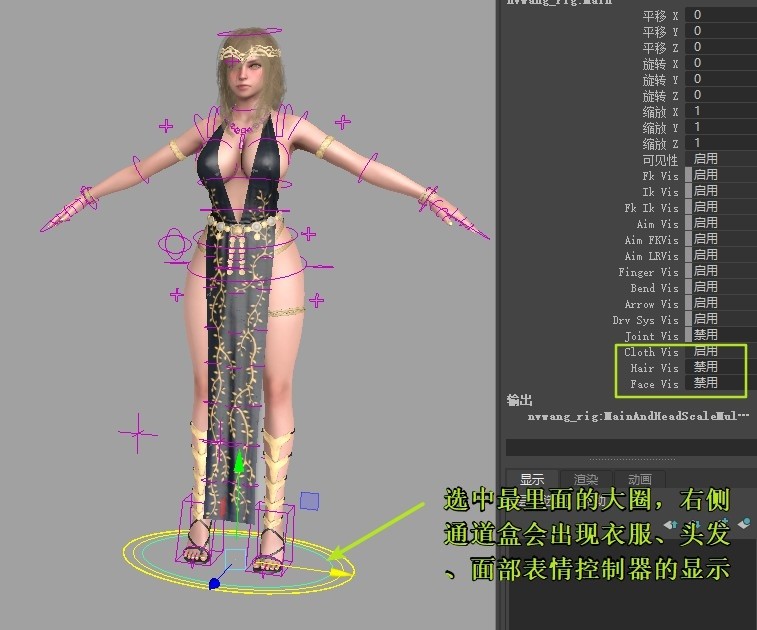Select the nvwang_rig:MainAndHeadScaleMul output node

pos(638,416)
